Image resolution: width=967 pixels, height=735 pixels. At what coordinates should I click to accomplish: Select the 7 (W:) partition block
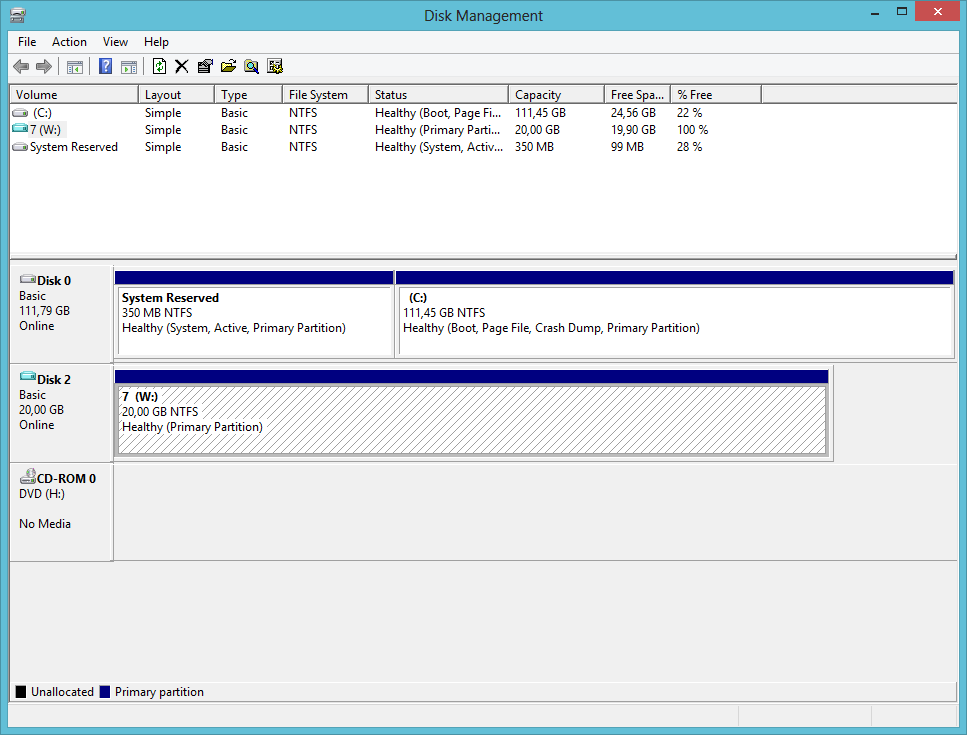point(471,420)
